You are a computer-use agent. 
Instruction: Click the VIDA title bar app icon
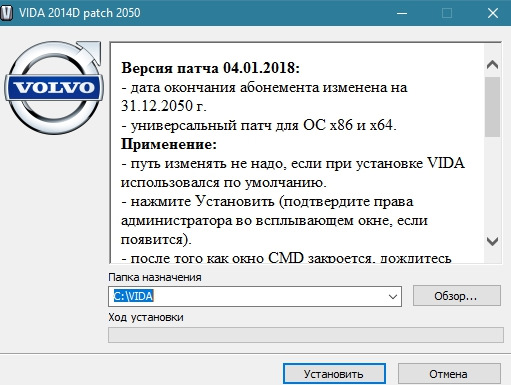[6, 13]
